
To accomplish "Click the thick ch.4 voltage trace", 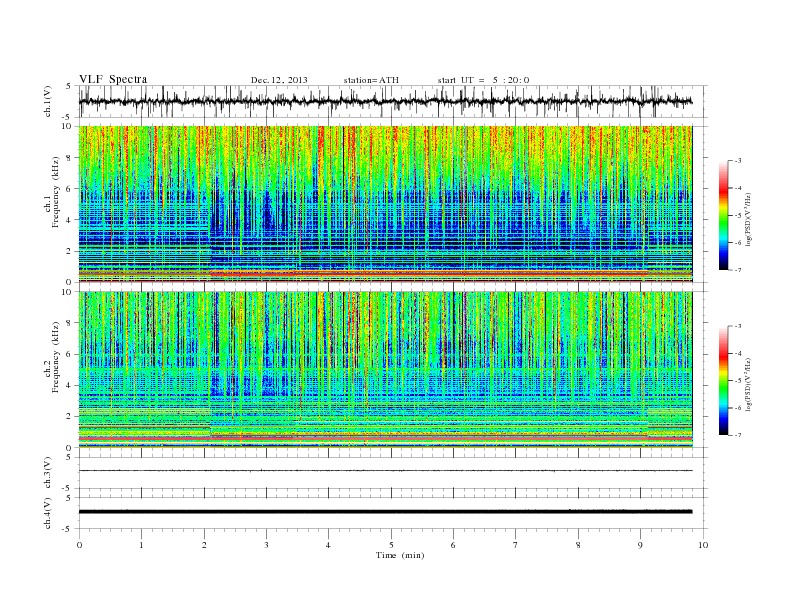I will [x=385, y=512].
